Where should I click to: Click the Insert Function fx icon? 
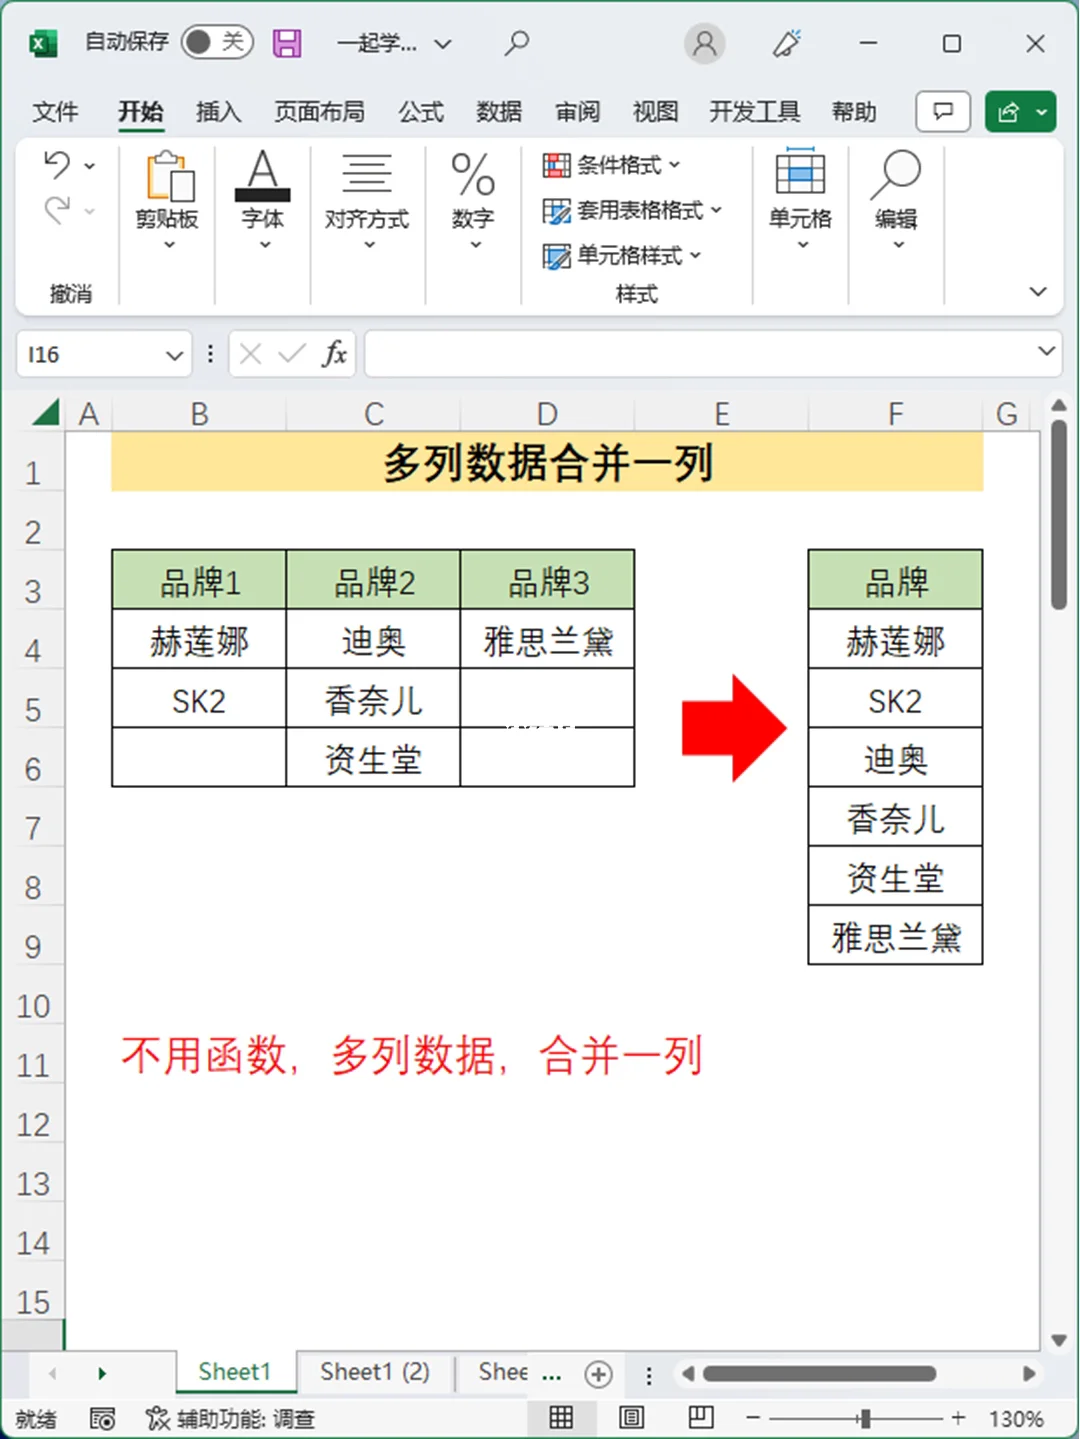(x=334, y=354)
